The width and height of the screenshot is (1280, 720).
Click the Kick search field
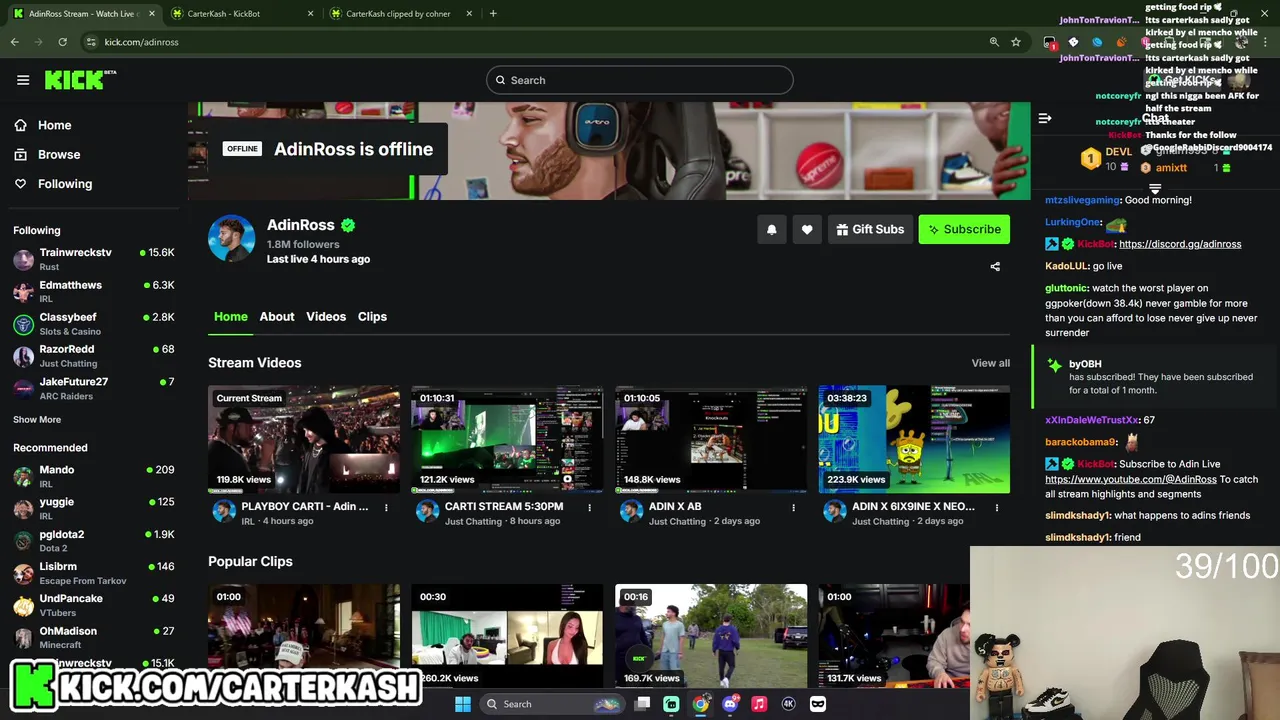[x=640, y=80]
